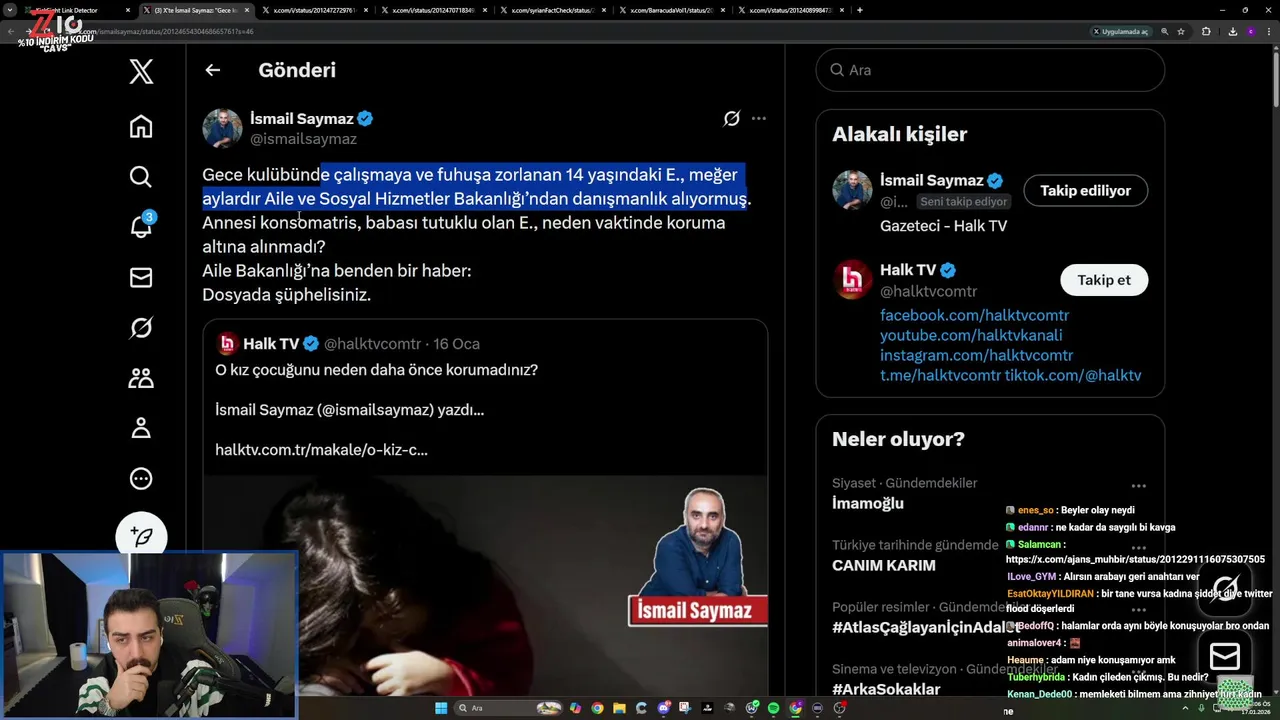Screen dimensions: 1280x720
Task: Switch to x.com/i/status/201247272976 tab
Action: click(x=315, y=10)
